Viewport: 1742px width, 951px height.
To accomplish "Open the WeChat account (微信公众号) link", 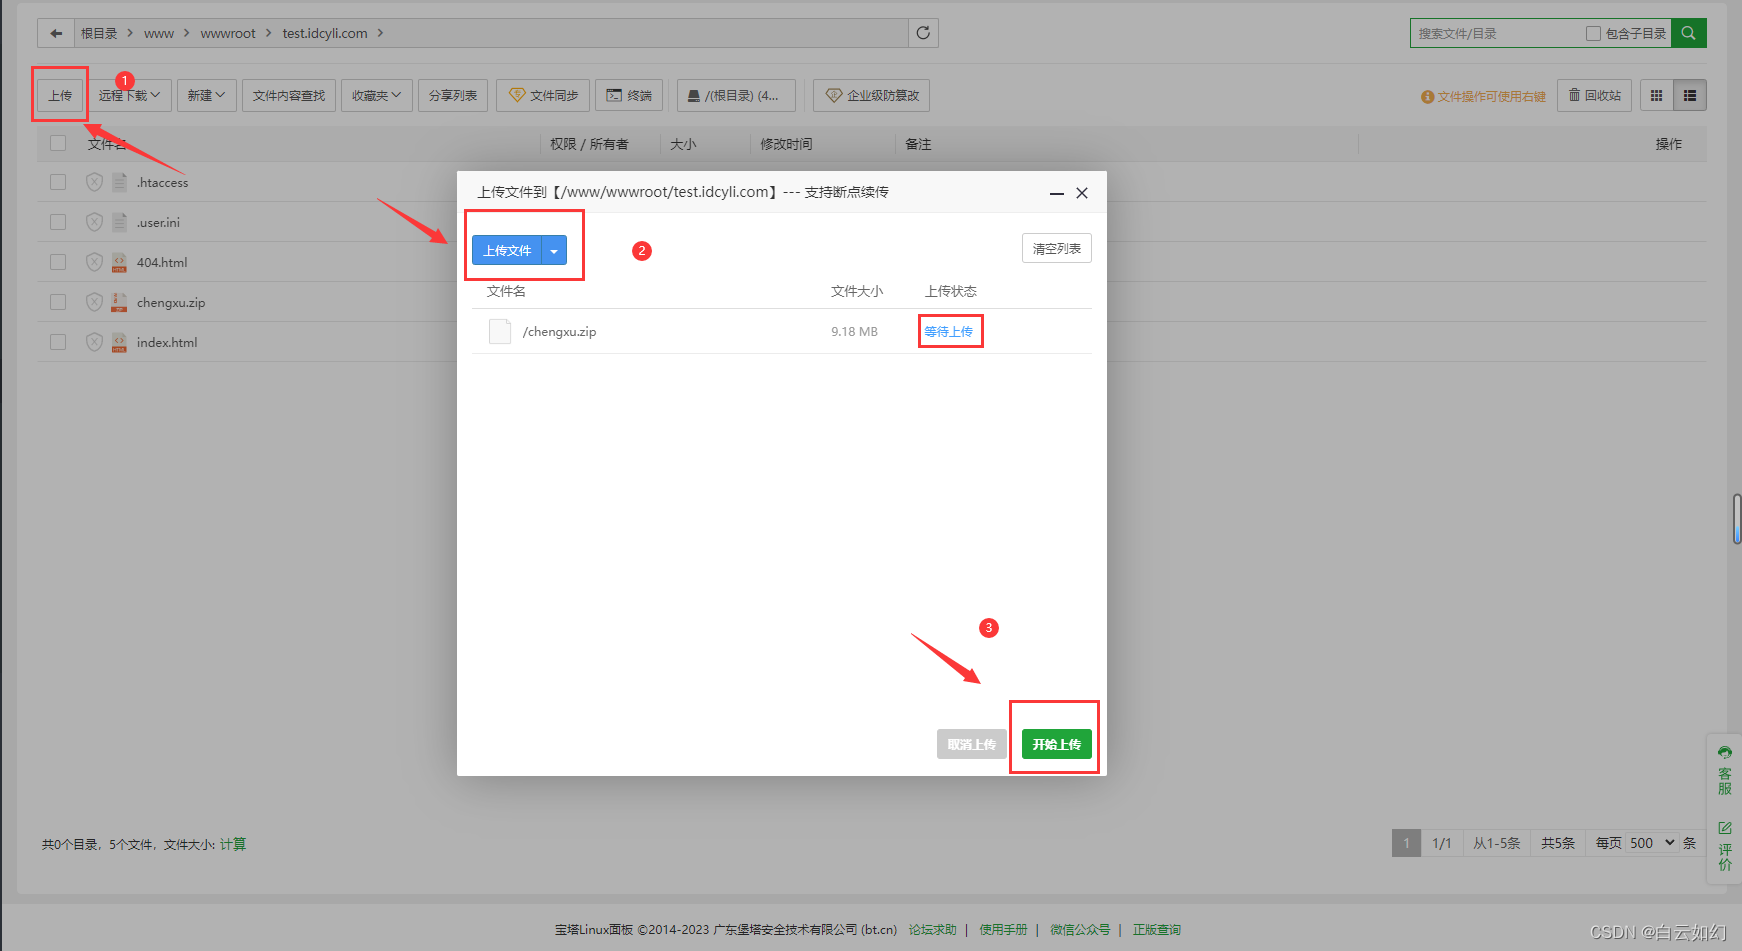I will coord(1080,930).
